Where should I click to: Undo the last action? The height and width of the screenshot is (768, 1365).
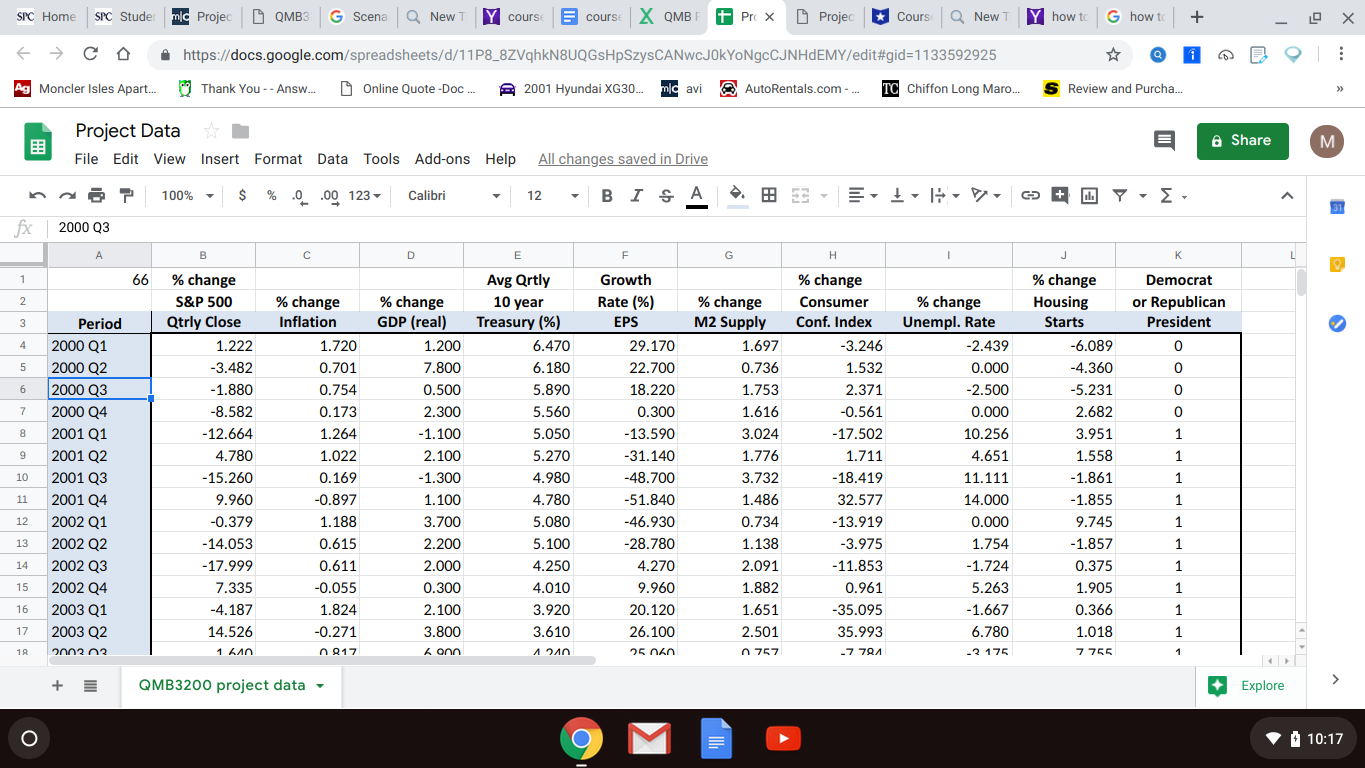coord(37,196)
